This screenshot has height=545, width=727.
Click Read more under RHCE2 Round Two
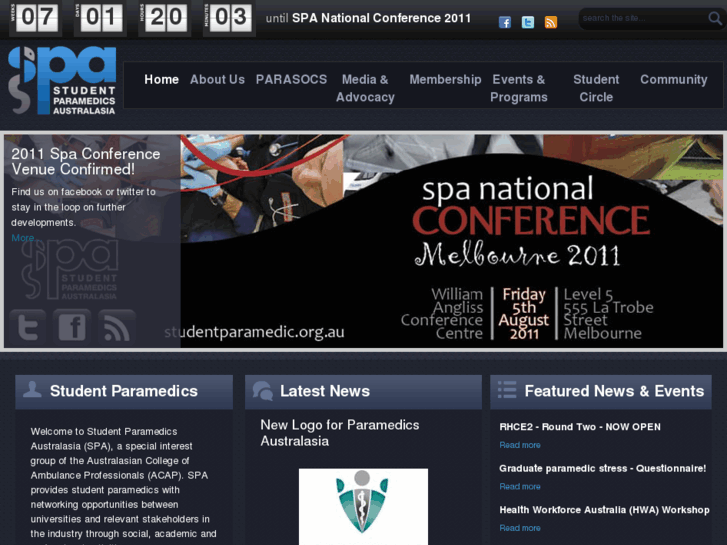(x=520, y=445)
